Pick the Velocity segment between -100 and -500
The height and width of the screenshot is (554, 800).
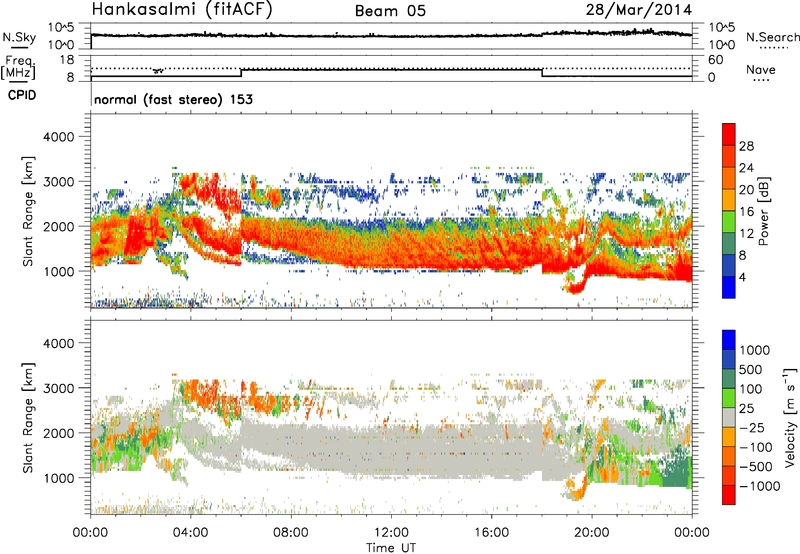coord(729,456)
